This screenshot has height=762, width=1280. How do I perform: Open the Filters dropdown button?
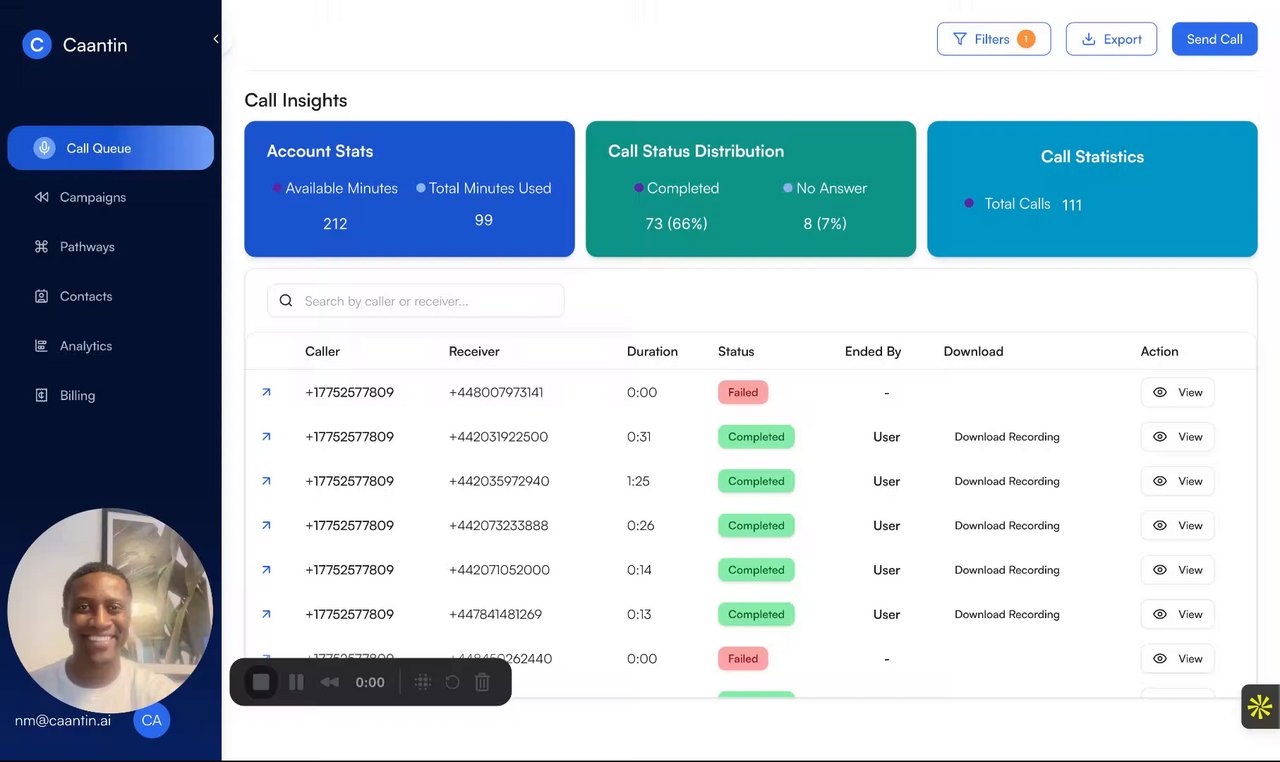click(994, 39)
